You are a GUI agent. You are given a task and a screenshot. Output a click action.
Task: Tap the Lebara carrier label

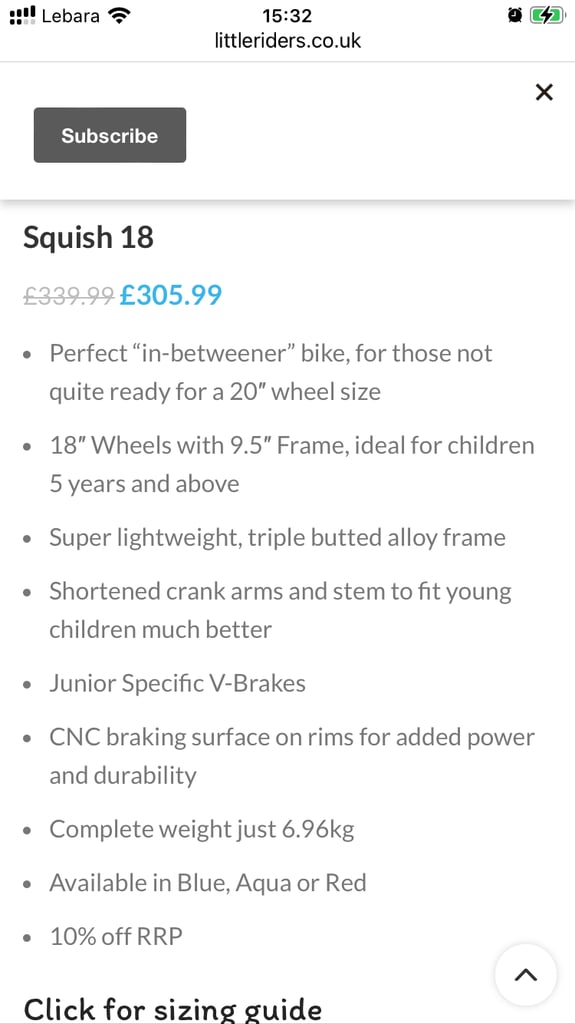coord(71,16)
